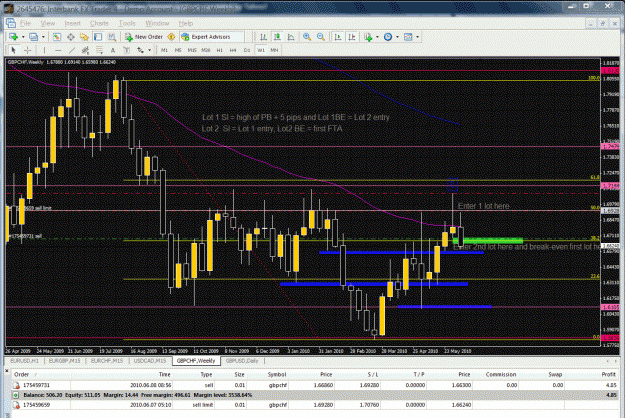Switch to the GBPUSD,Daily chart tab
This screenshot has width=625, height=418.
pyautogui.click(x=242, y=361)
